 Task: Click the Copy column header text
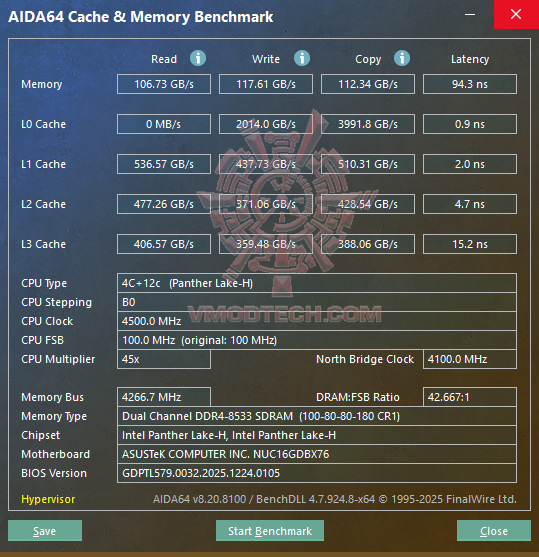coord(368,59)
